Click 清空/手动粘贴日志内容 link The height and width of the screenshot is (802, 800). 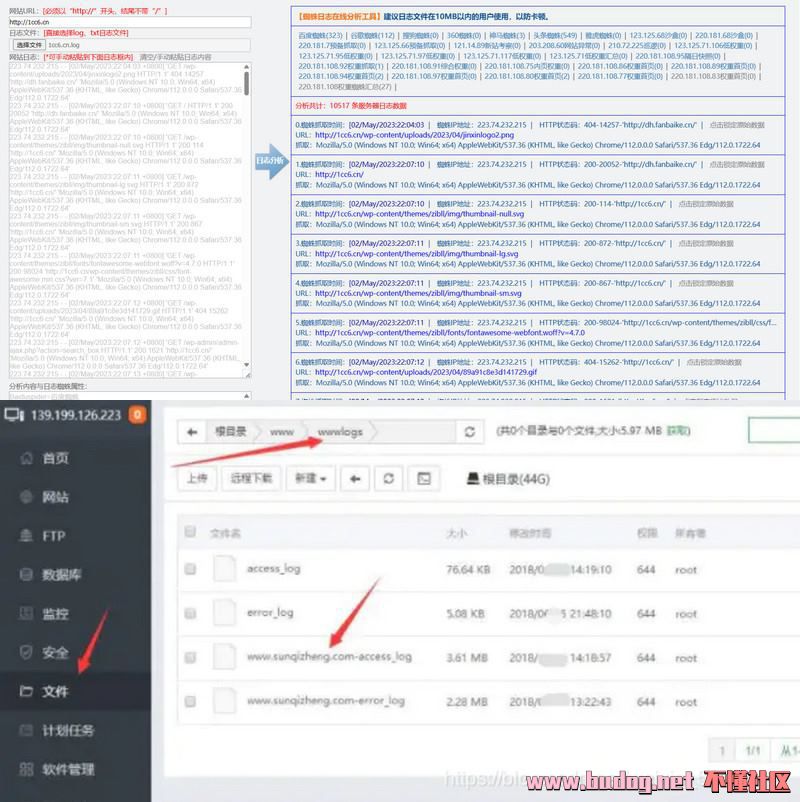coord(175,57)
